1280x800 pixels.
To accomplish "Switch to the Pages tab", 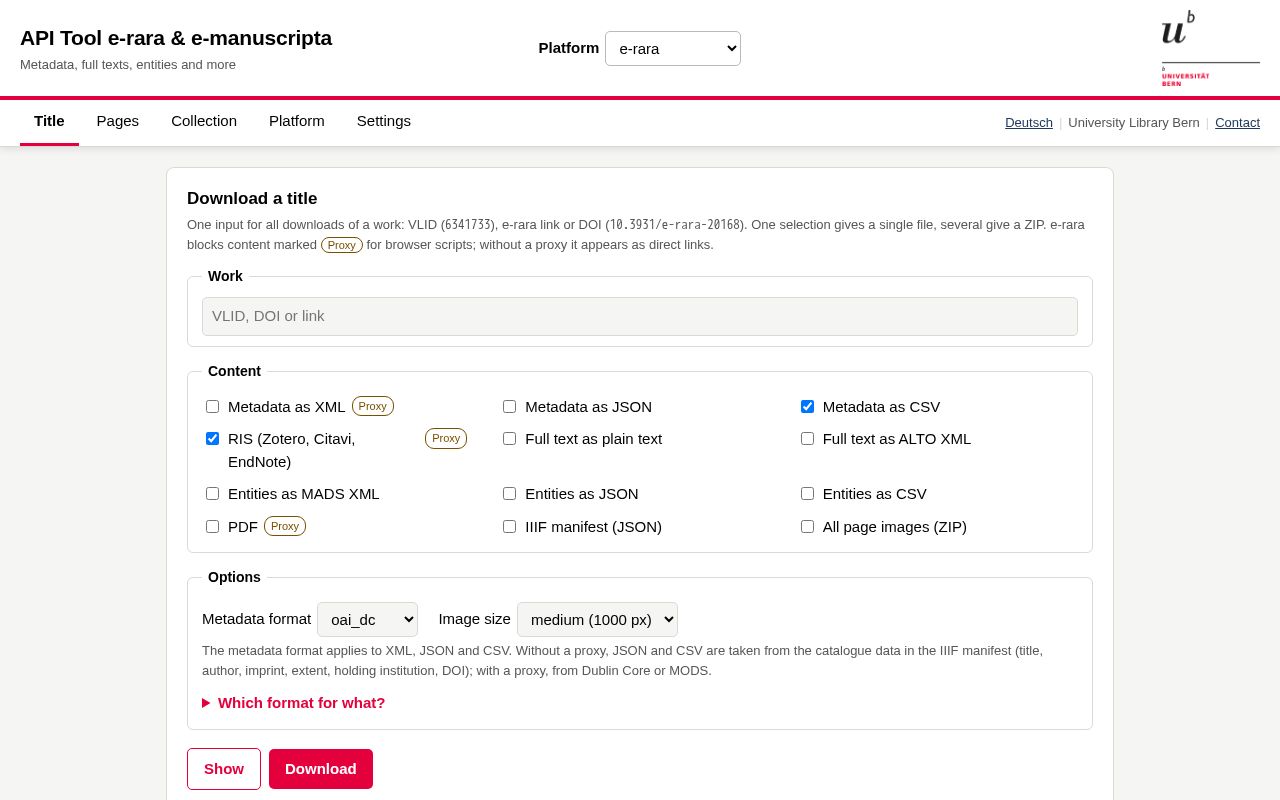I will 118,121.
